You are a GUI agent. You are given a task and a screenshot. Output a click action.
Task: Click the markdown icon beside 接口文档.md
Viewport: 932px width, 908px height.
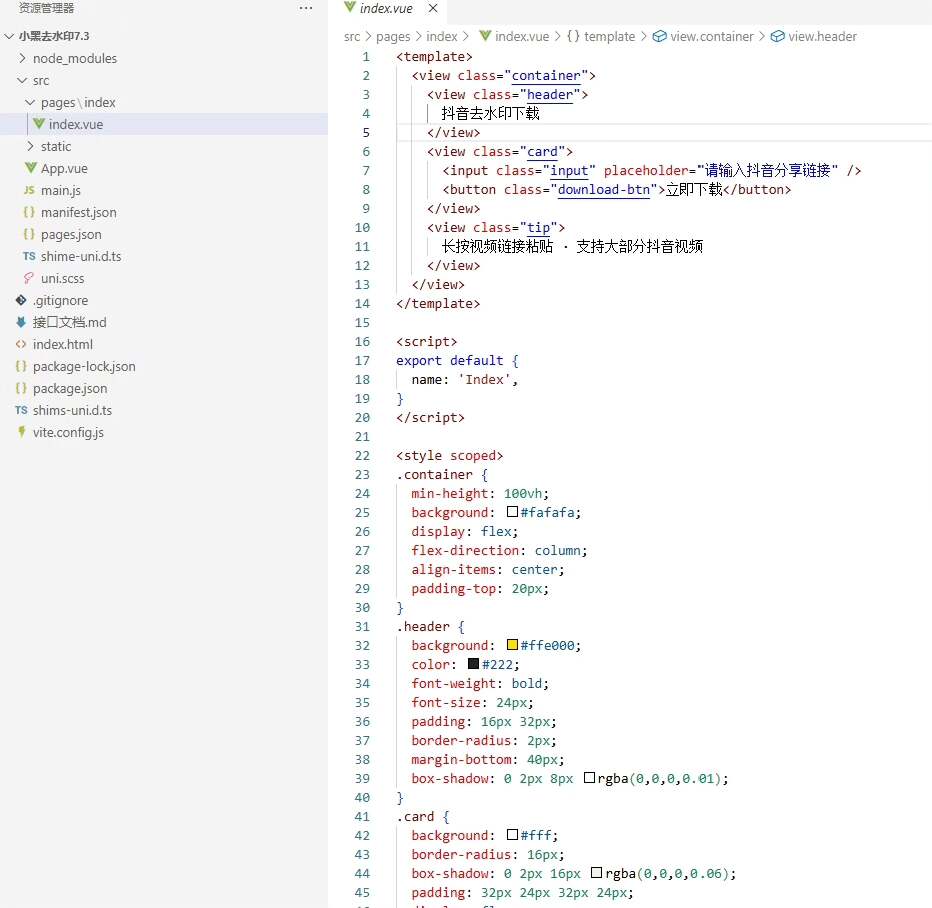tap(21, 322)
